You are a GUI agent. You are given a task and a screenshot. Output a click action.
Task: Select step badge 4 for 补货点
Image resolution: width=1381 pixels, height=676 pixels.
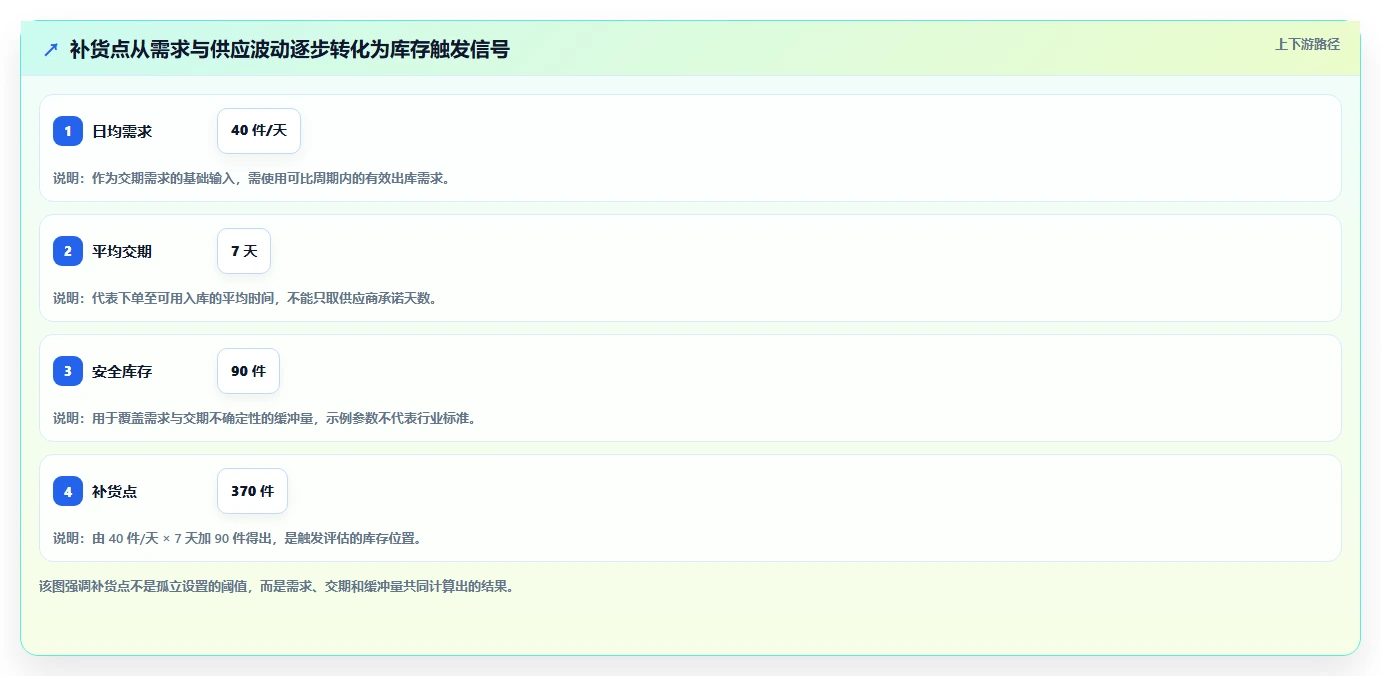click(68, 491)
